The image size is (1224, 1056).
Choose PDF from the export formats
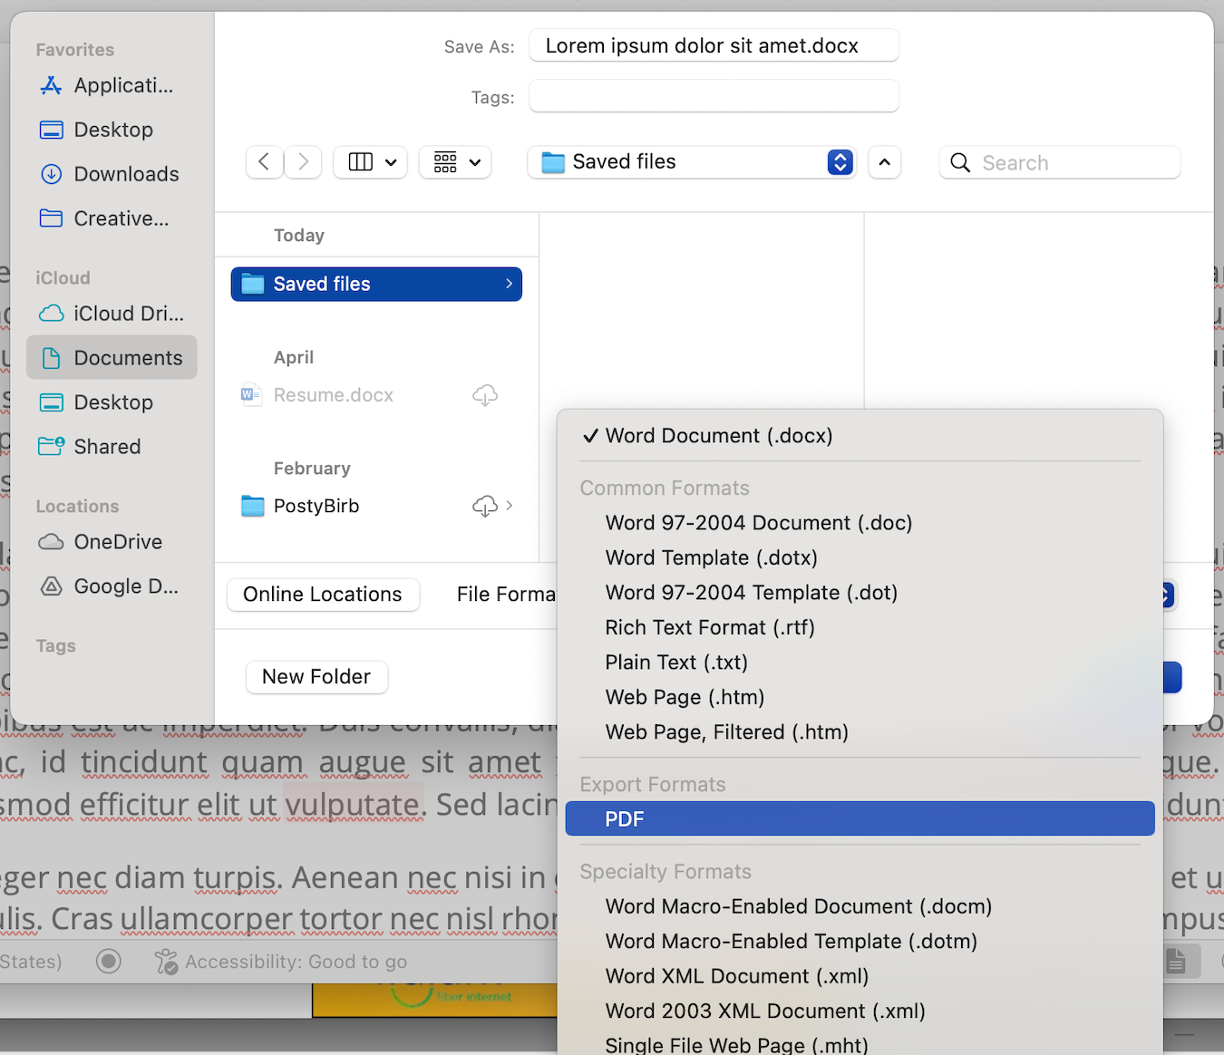point(624,818)
